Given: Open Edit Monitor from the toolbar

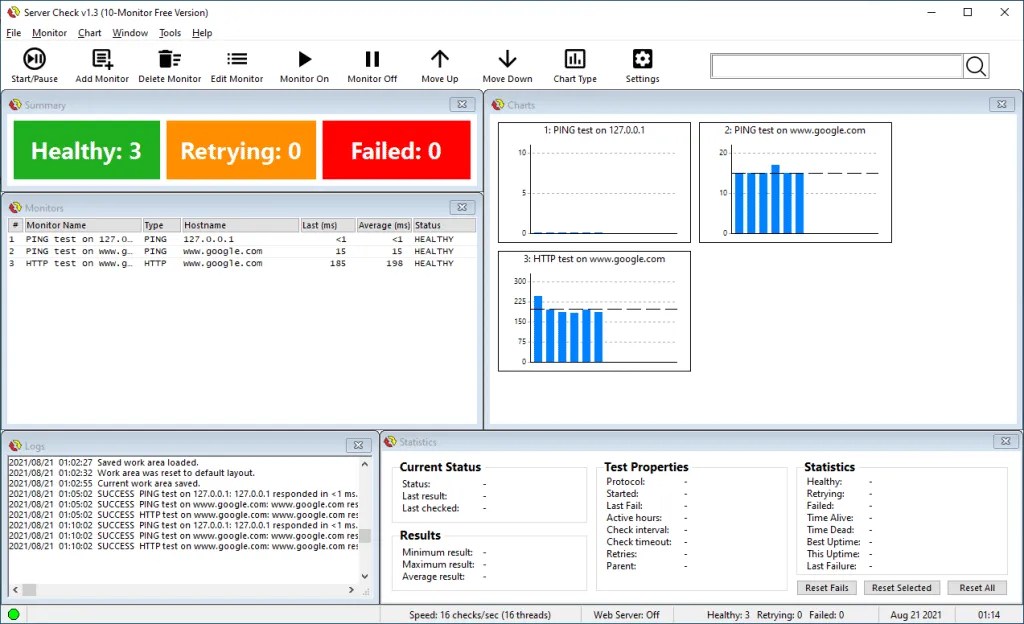Looking at the screenshot, I should click(236, 65).
